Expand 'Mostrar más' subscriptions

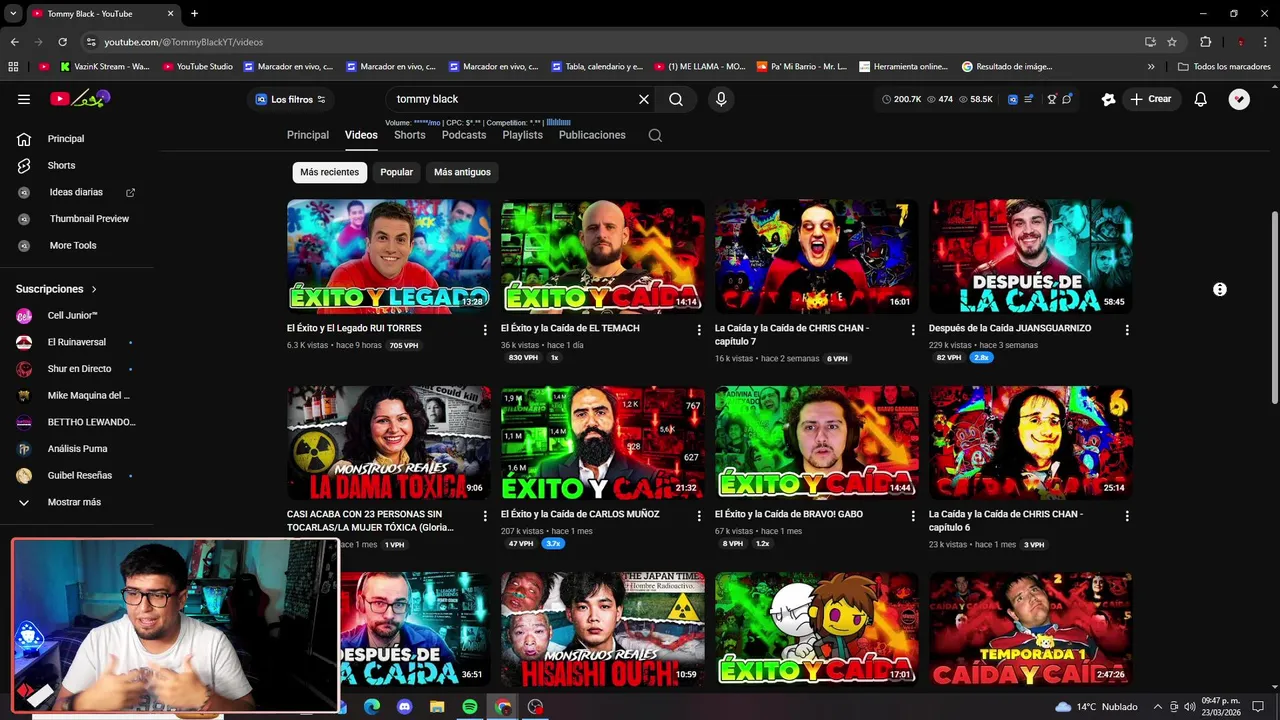74,502
